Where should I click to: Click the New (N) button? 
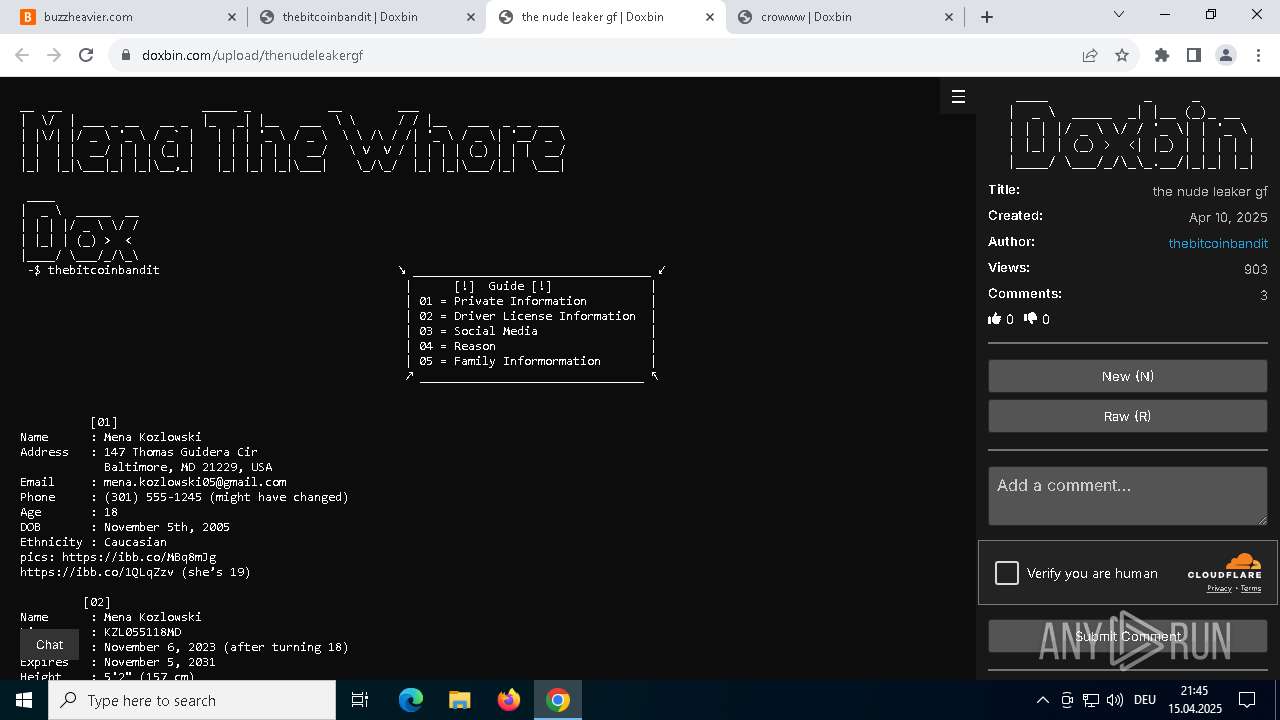pyautogui.click(x=1128, y=376)
